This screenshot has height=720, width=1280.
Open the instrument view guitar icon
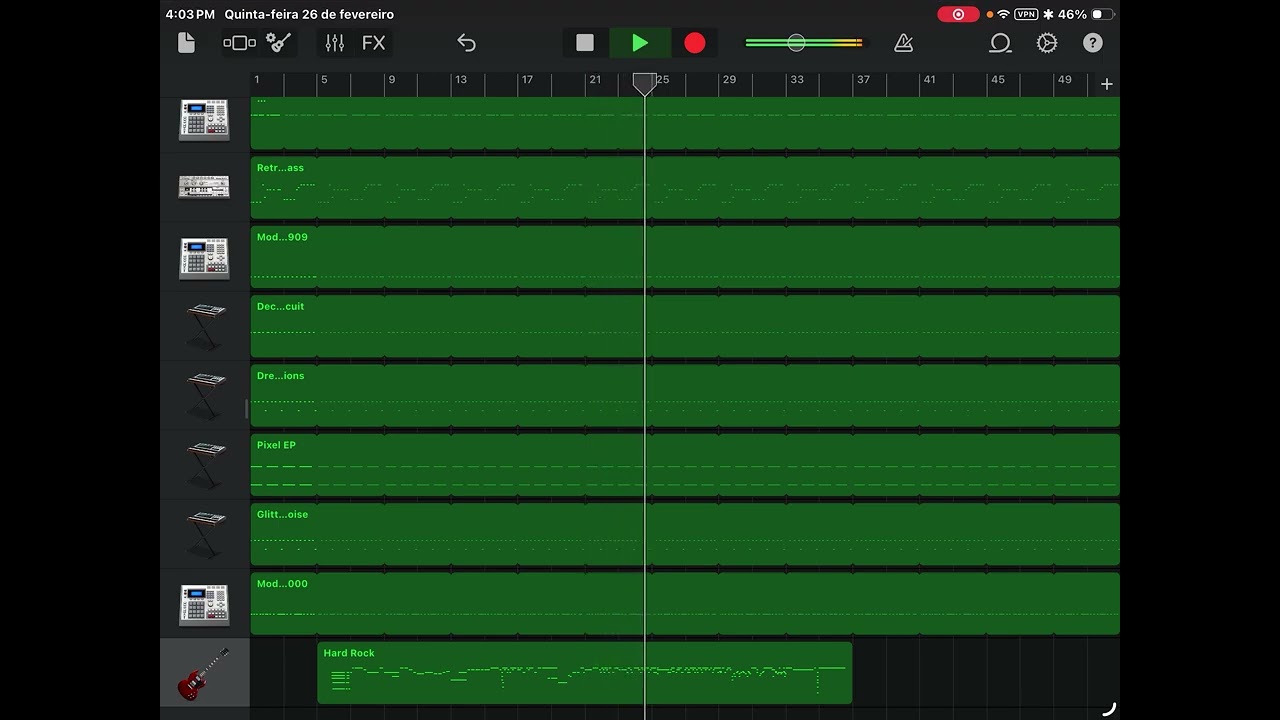click(x=278, y=43)
